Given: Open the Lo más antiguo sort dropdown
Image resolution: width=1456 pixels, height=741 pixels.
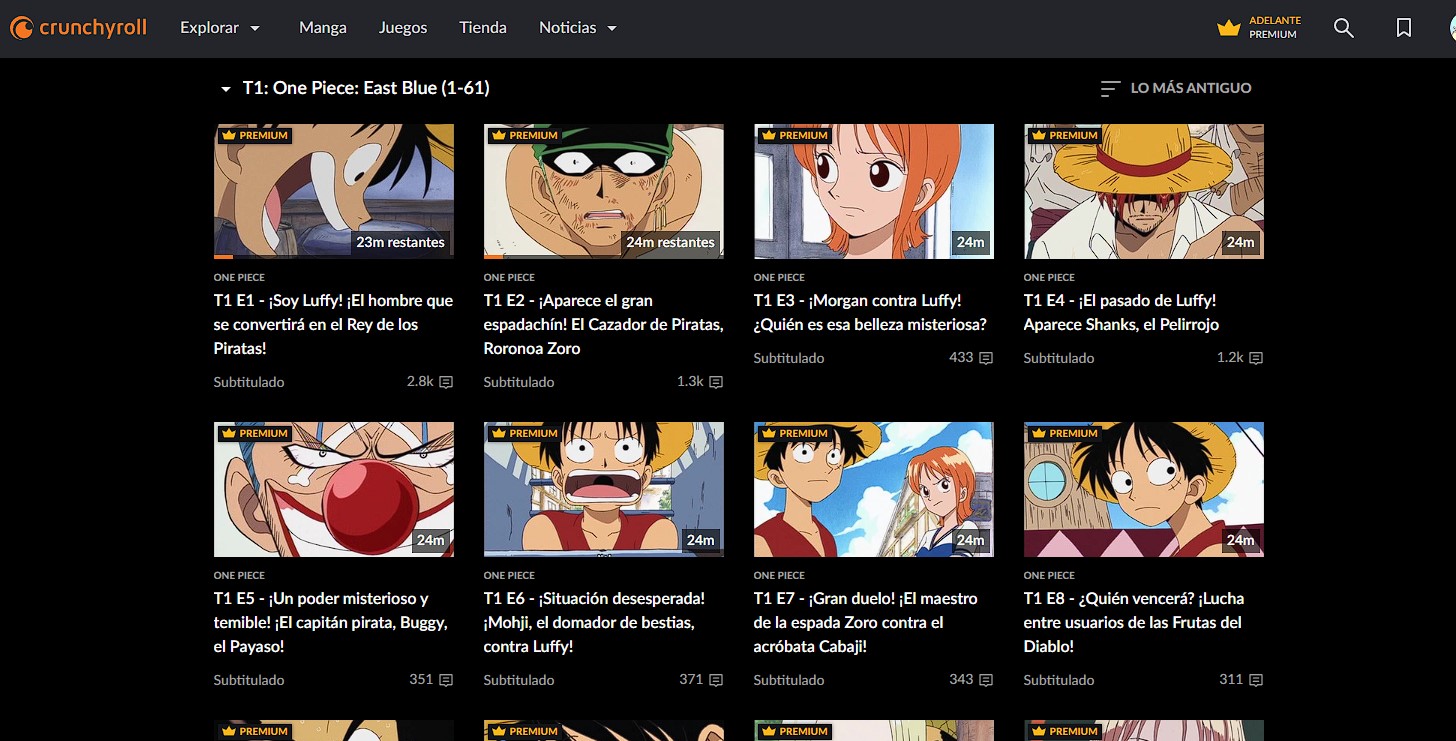Looking at the screenshot, I should [x=1176, y=88].
